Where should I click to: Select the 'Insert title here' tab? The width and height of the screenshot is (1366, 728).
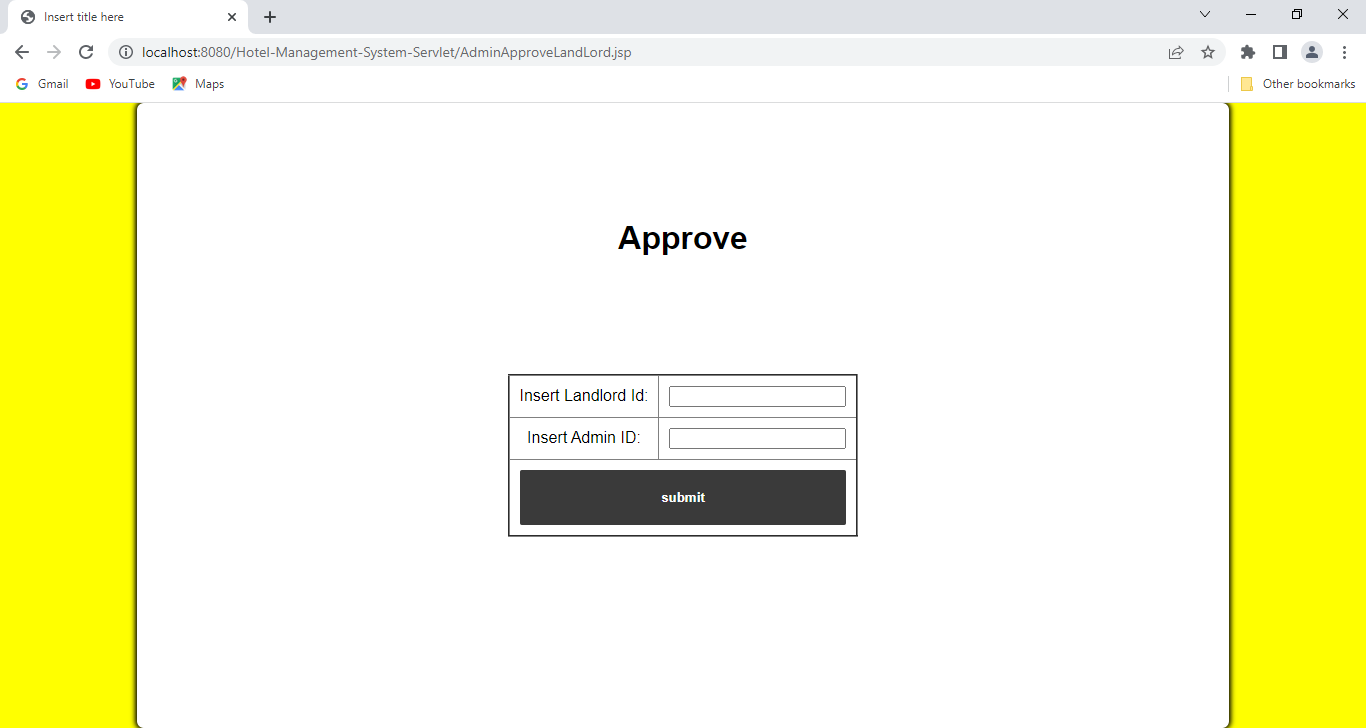coord(128,17)
